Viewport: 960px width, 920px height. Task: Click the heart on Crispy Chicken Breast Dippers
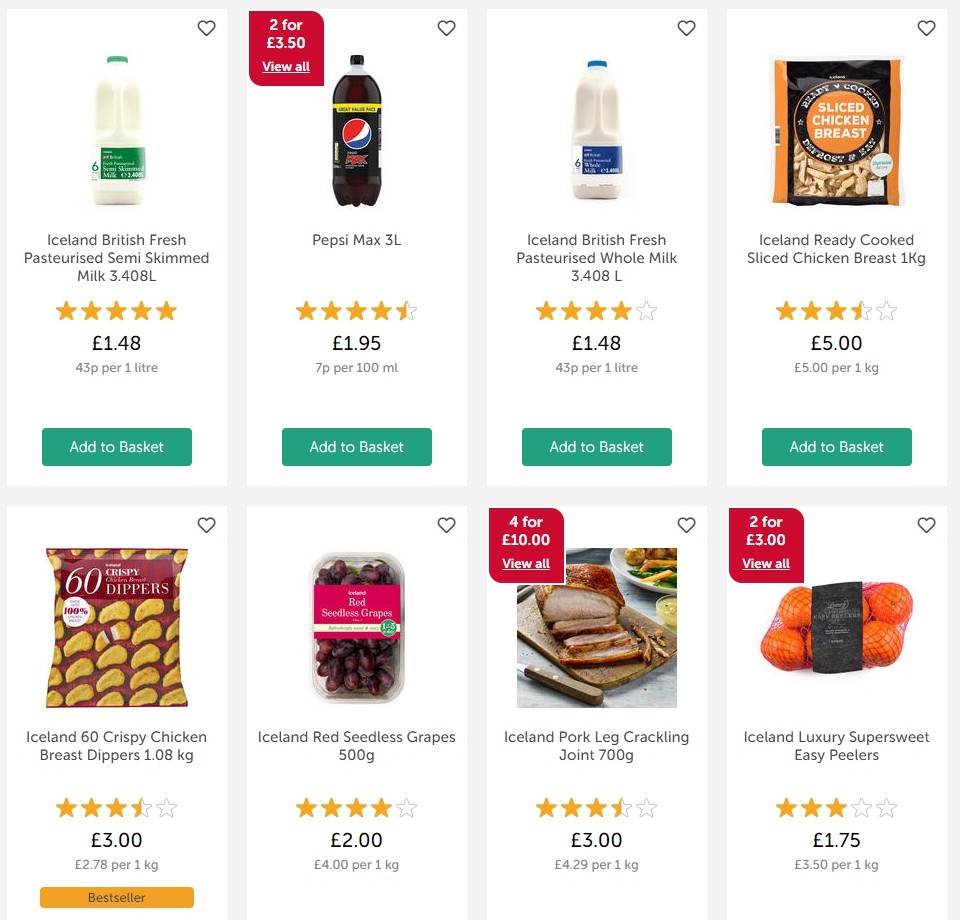(206, 524)
